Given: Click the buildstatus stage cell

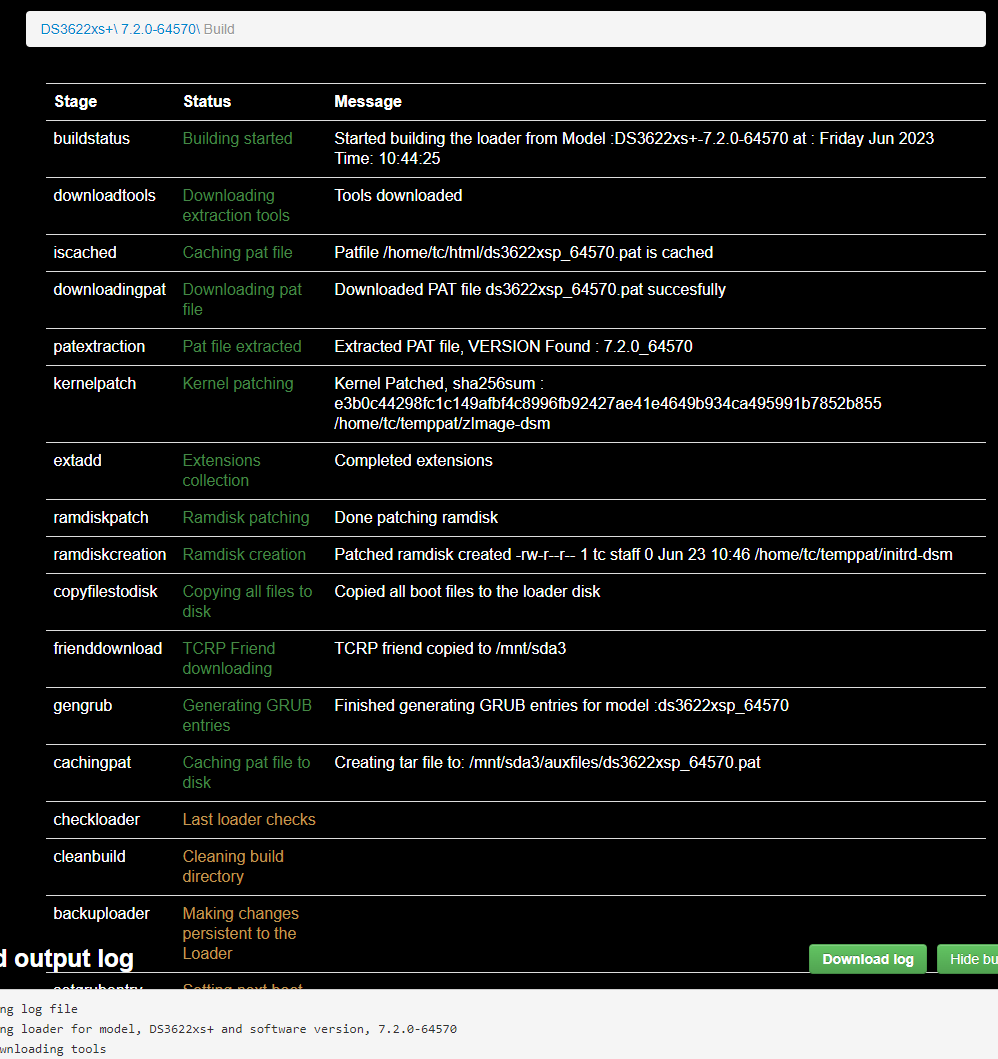Looking at the screenshot, I should pyautogui.click(x=92, y=138).
